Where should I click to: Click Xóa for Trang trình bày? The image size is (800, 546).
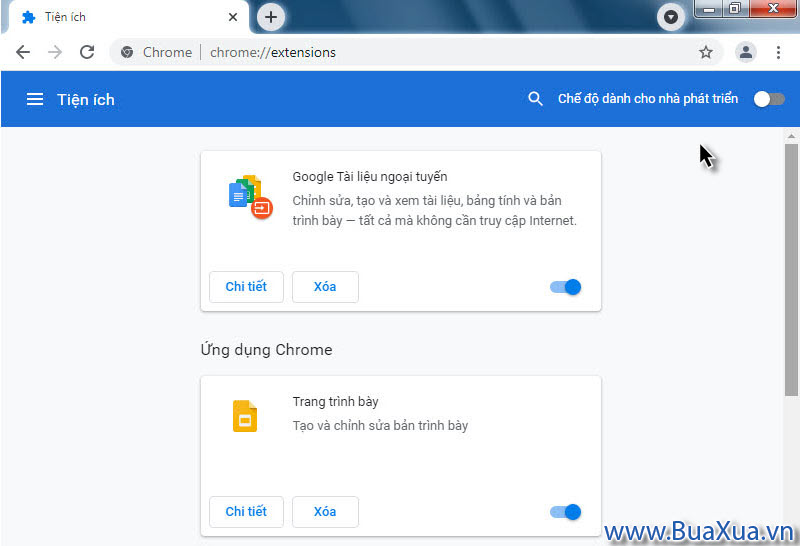pyautogui.click(x=325, y=512)
